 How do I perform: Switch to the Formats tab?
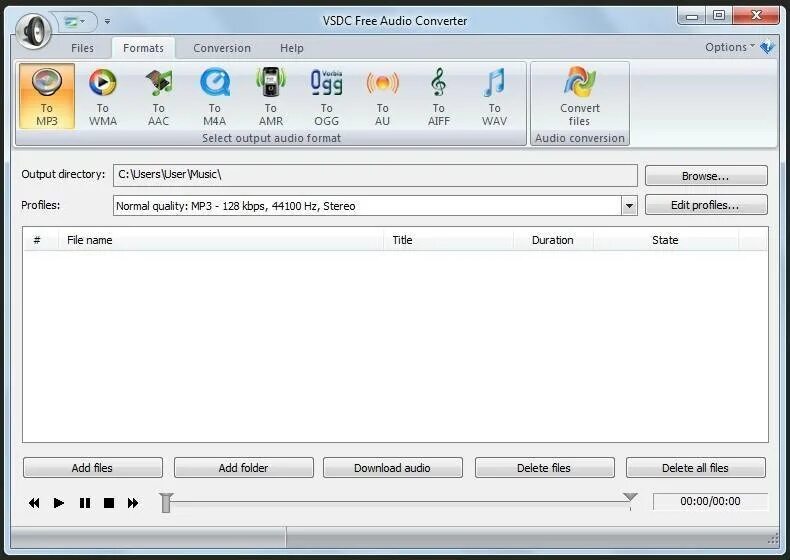[x=143, y=48]
